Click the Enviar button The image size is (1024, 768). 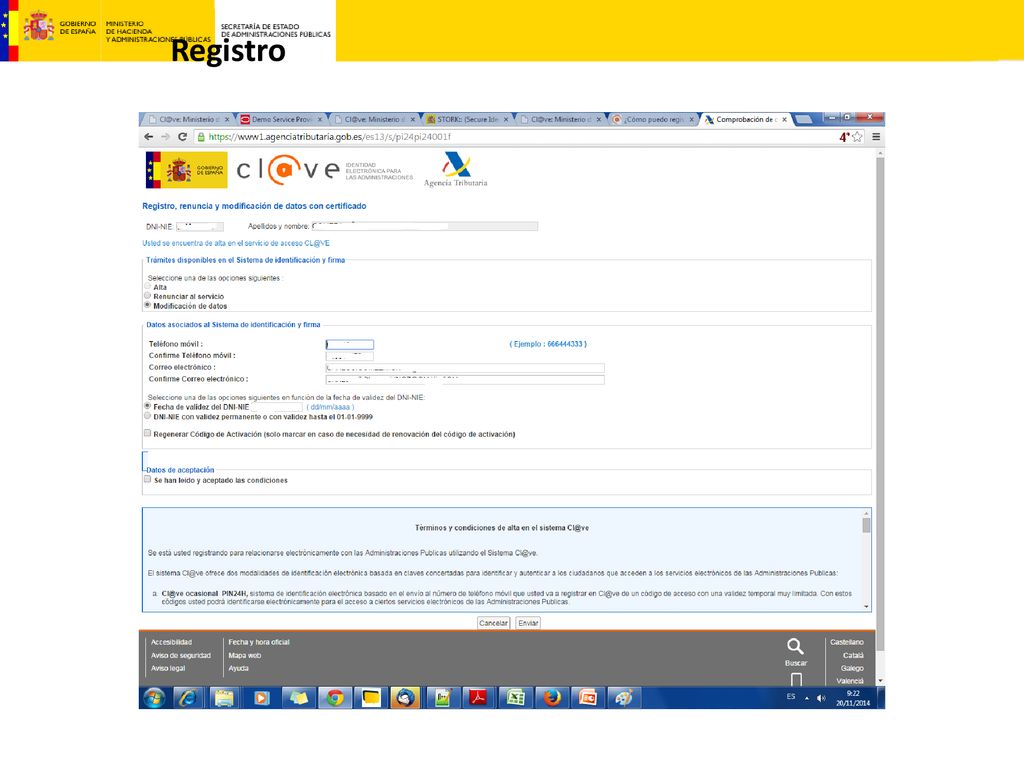[528, 623]
